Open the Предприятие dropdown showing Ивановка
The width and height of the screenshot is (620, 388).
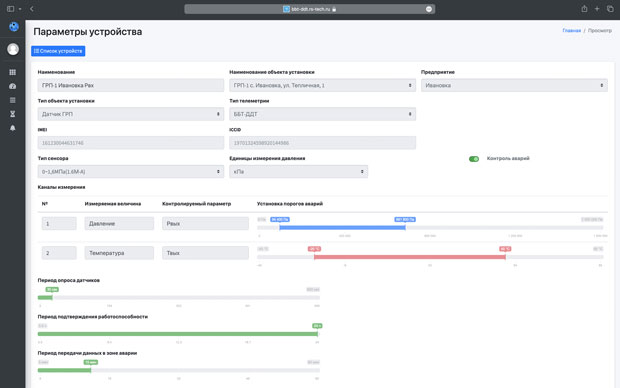(x=514, y=85)
